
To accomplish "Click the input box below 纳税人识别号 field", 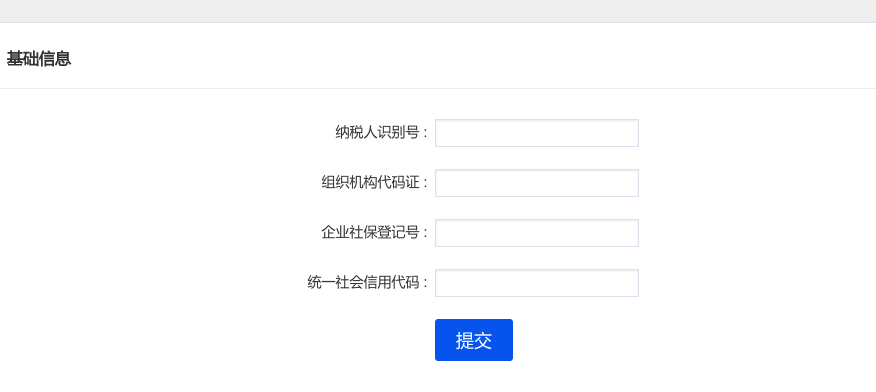I will click(x=536, y=183).
